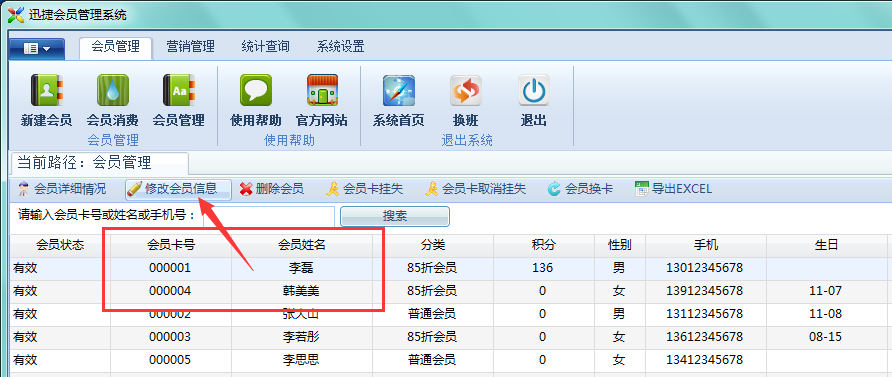Sort by 性别 column header

(x=620, y=246)
